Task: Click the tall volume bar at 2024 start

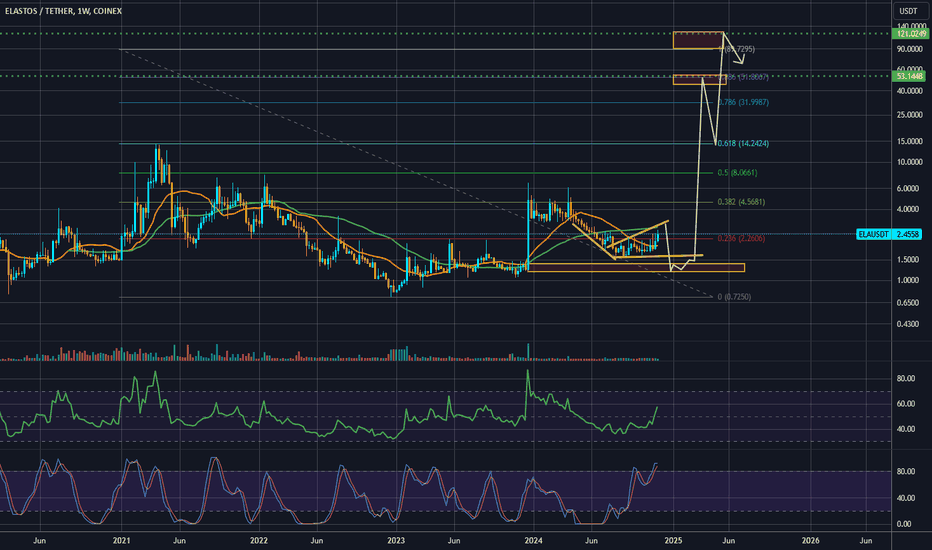Action: click(528, 351)
